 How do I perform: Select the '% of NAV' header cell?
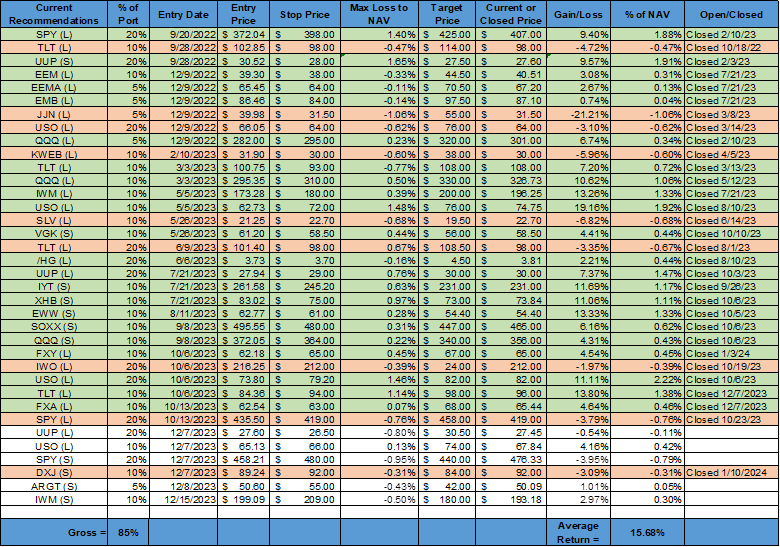[647, 14]
